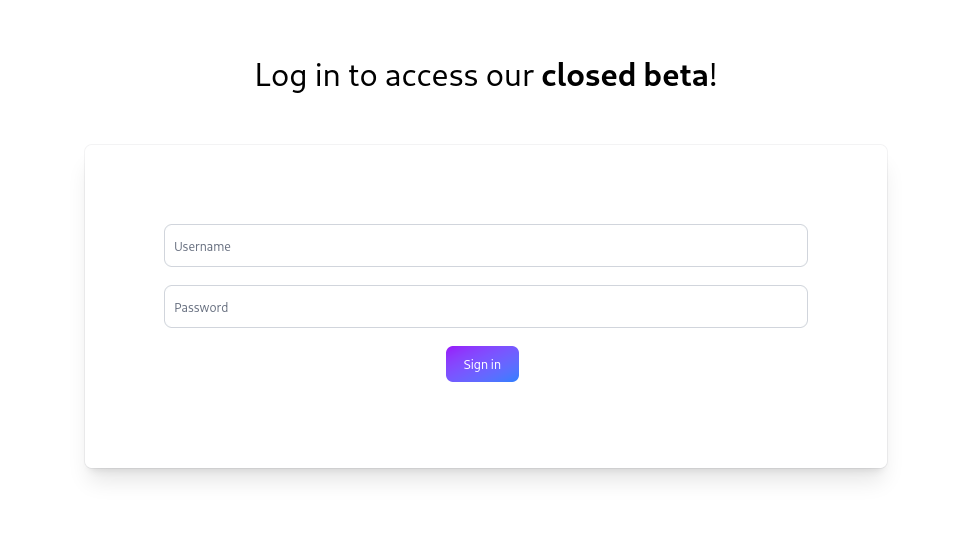Click the word "access" in the heading
This screenshot has width=972, height=548.
pos(432,76)
